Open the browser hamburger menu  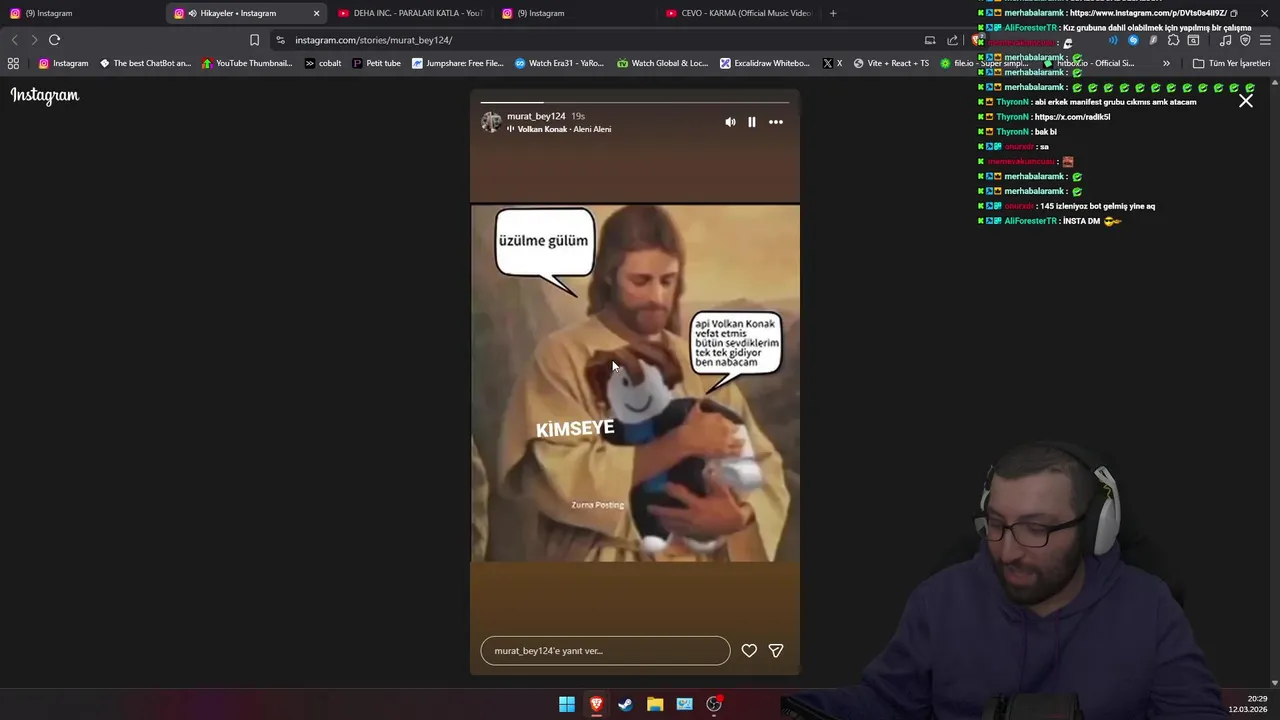[x=1265, y=40]
